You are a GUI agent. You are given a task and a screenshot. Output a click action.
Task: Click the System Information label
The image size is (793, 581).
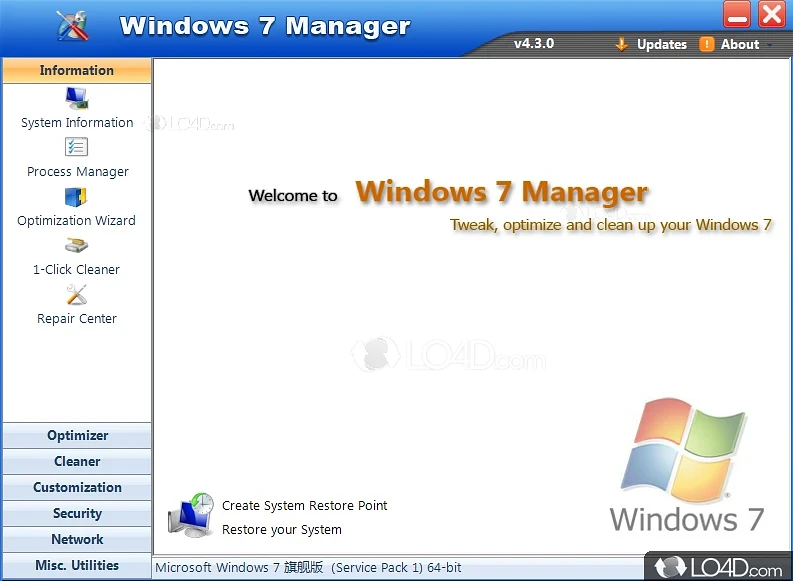coord(77,123)
